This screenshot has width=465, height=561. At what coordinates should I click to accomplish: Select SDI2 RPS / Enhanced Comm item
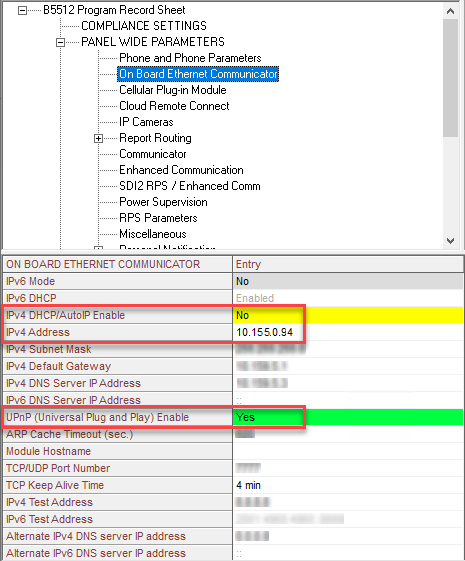point(190,186)
